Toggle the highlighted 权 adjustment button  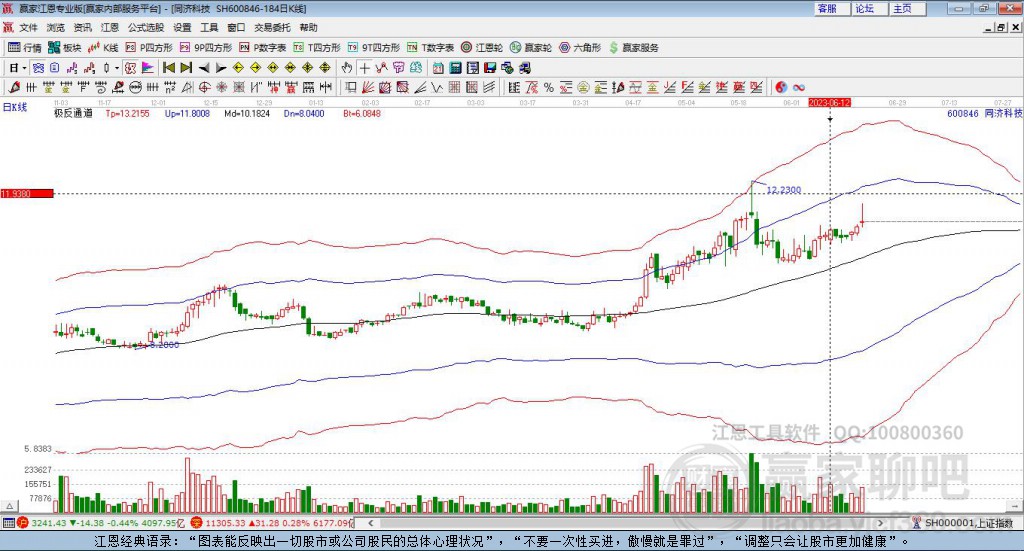pos(131,68)
